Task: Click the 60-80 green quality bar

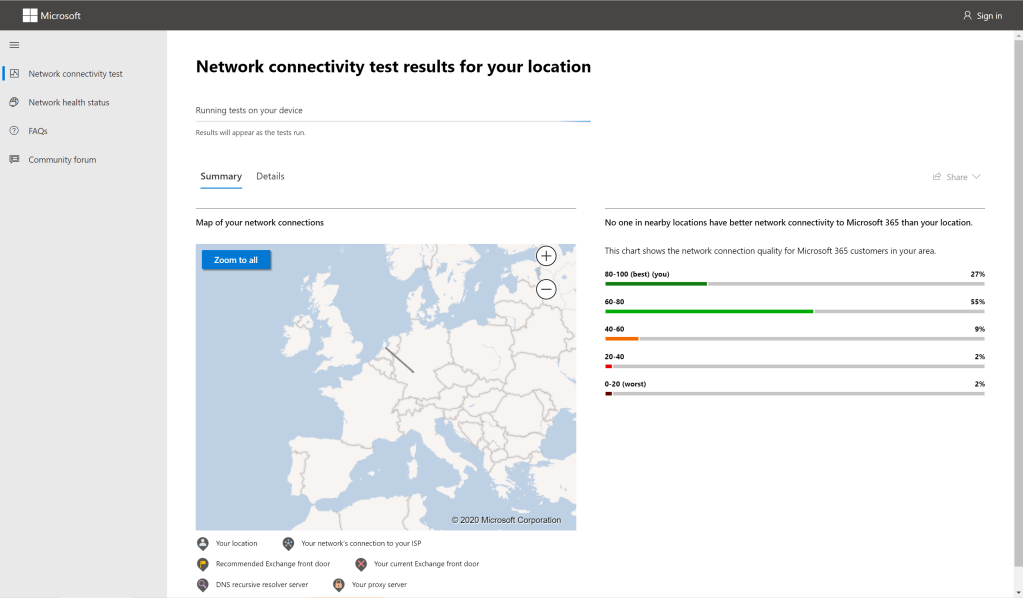Action: tap(709, 311)
